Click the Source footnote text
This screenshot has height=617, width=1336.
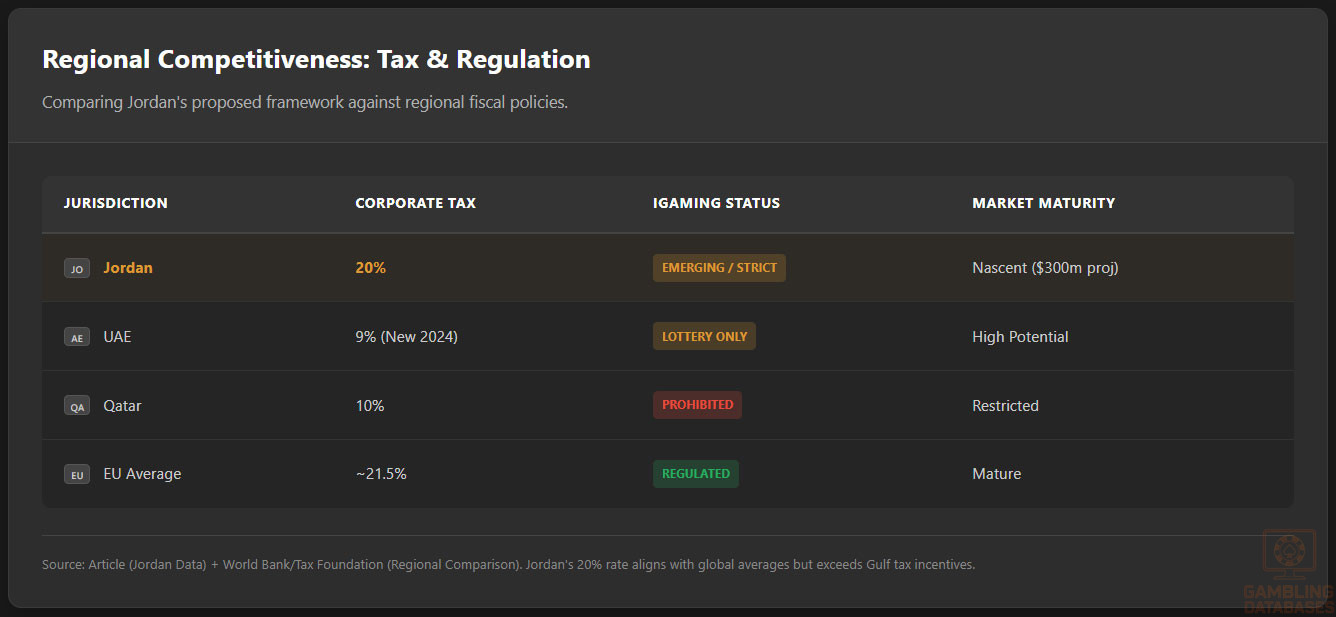pyautogui.click(x=508, y=564)
